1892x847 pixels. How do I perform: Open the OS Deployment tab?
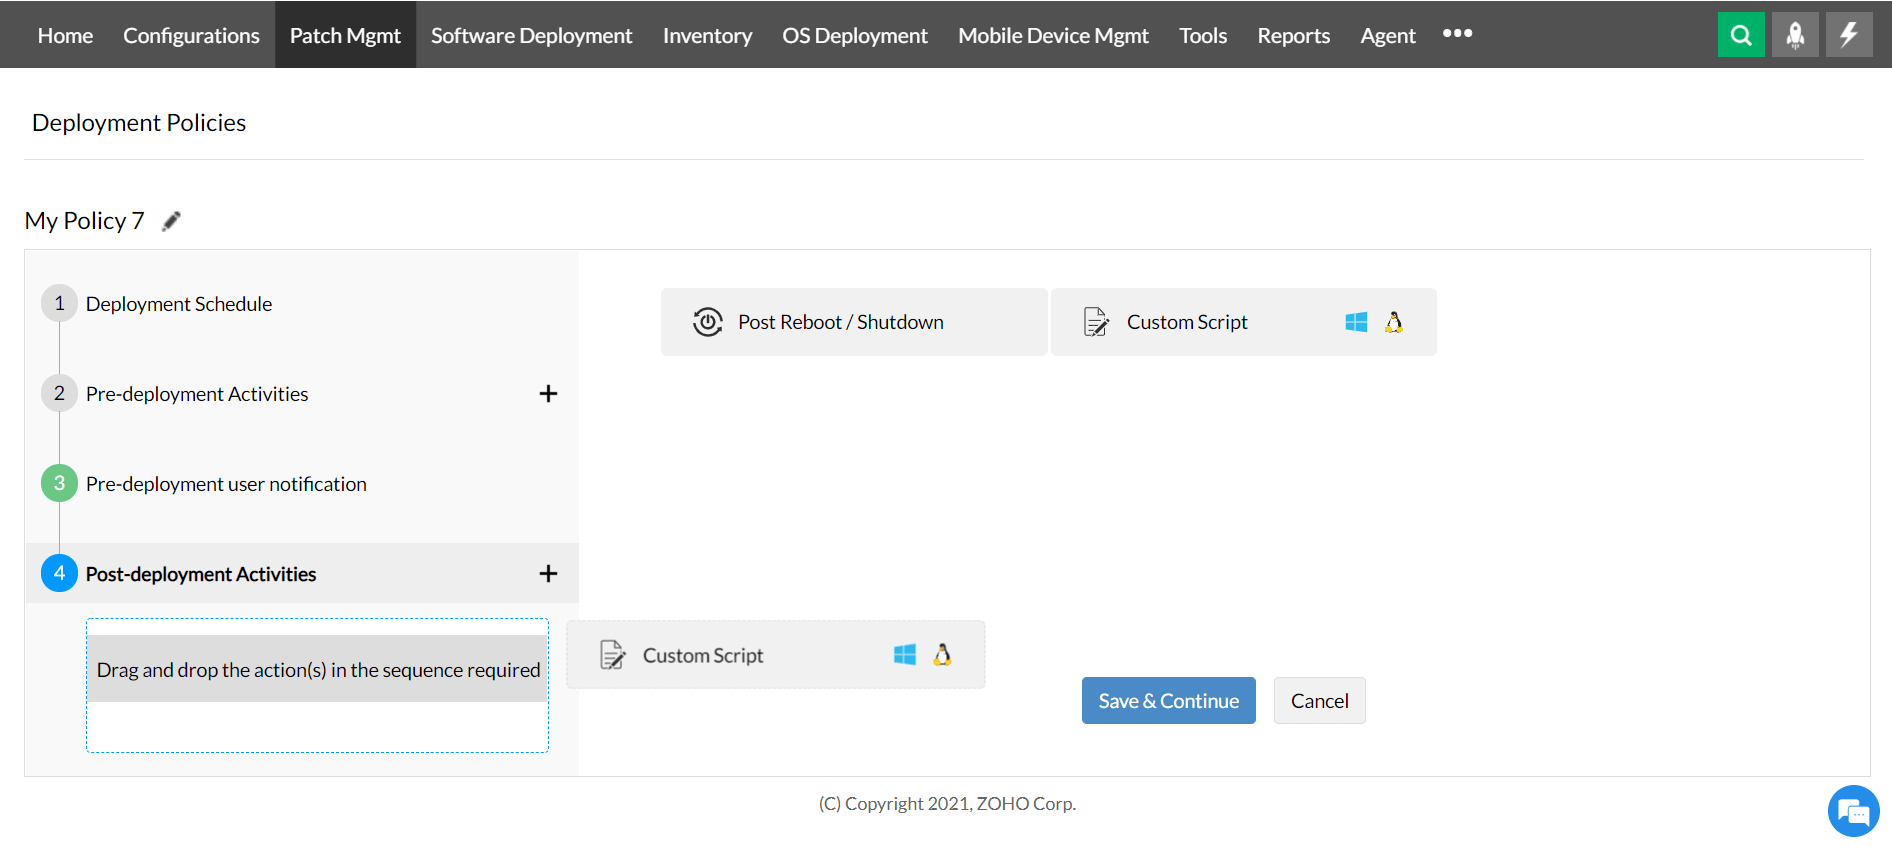(x=855, y=35)
